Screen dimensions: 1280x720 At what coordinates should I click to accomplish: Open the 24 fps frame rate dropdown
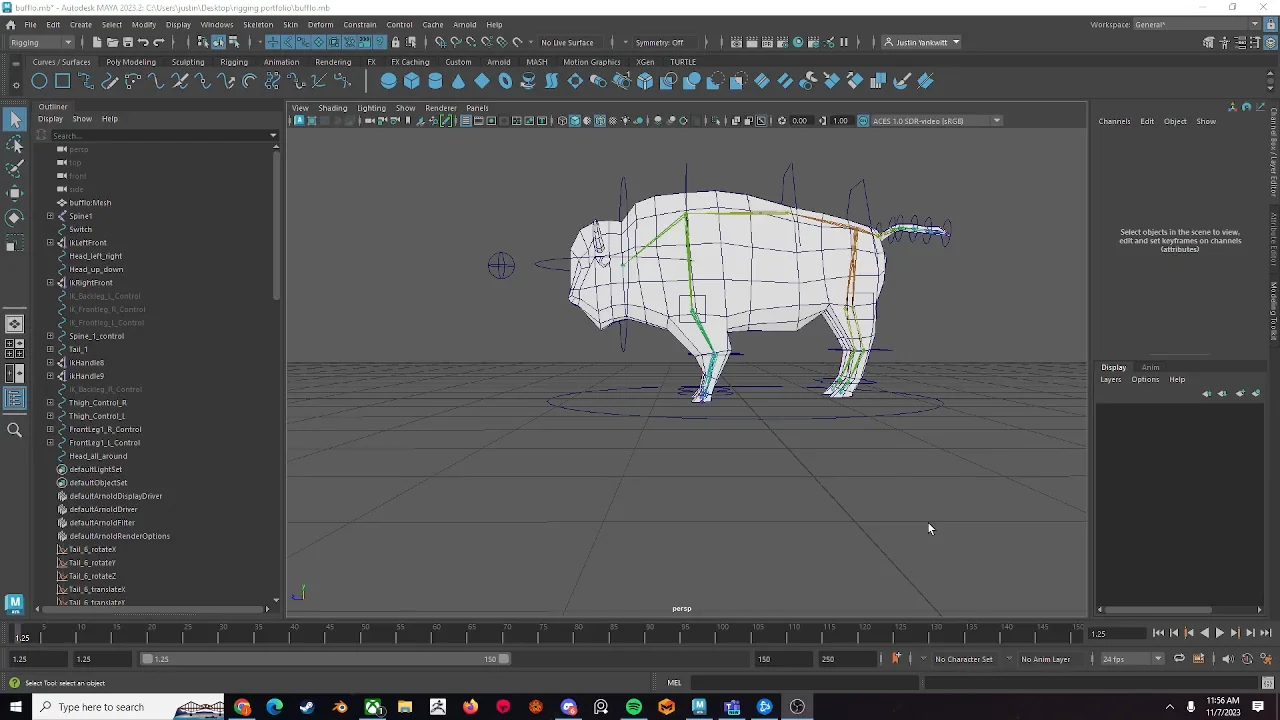click(x=1132, y=659)
